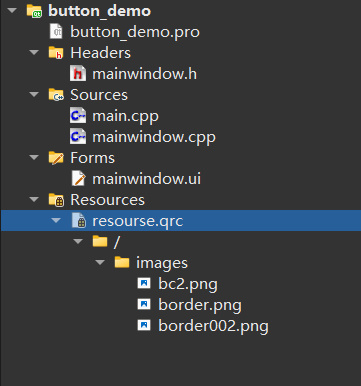This screenshot has height=386, width=361.
Task: Collapse the Forms folder arrow
Action: click(x=34, y=157)
